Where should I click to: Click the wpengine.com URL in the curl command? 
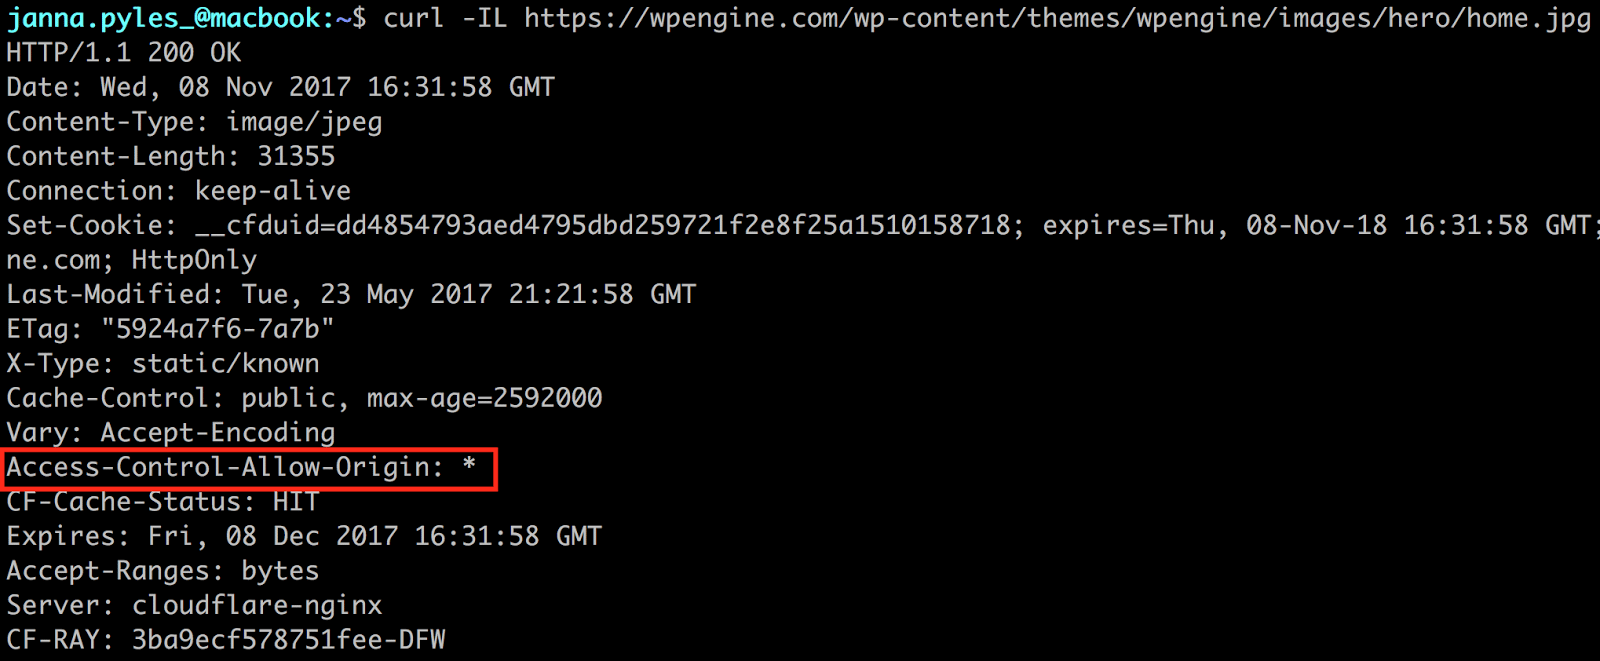click(1057, 18)
